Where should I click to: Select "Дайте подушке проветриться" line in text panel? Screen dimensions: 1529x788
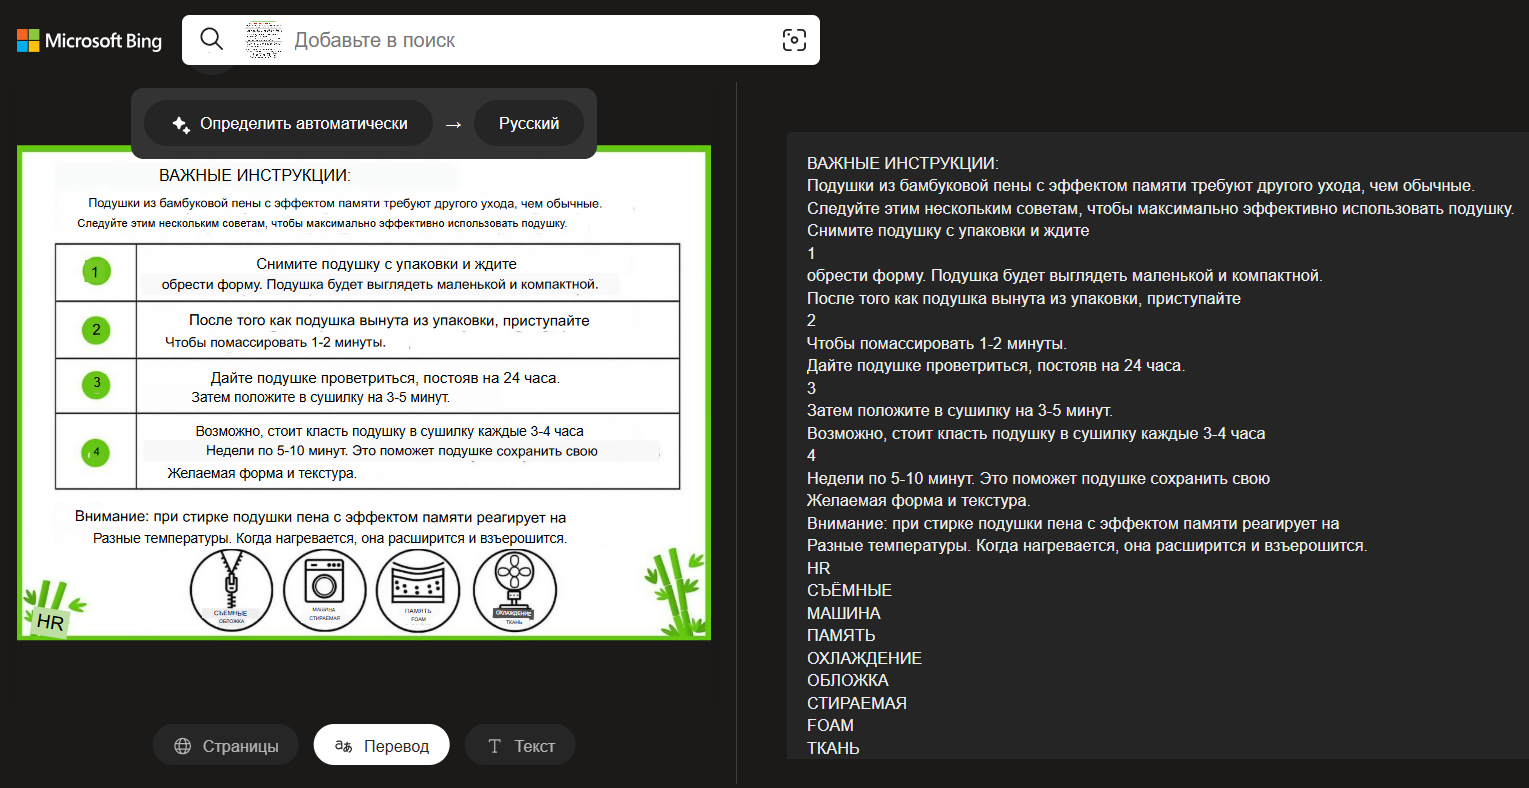coord(996,366)
